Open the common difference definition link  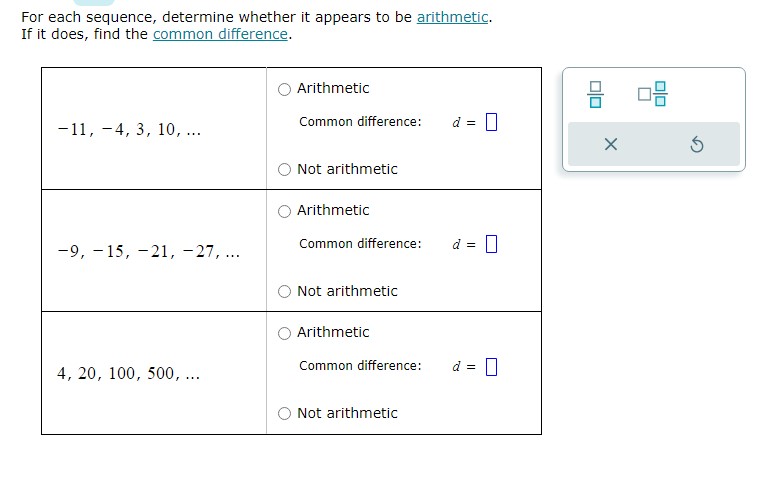(220, 34)
